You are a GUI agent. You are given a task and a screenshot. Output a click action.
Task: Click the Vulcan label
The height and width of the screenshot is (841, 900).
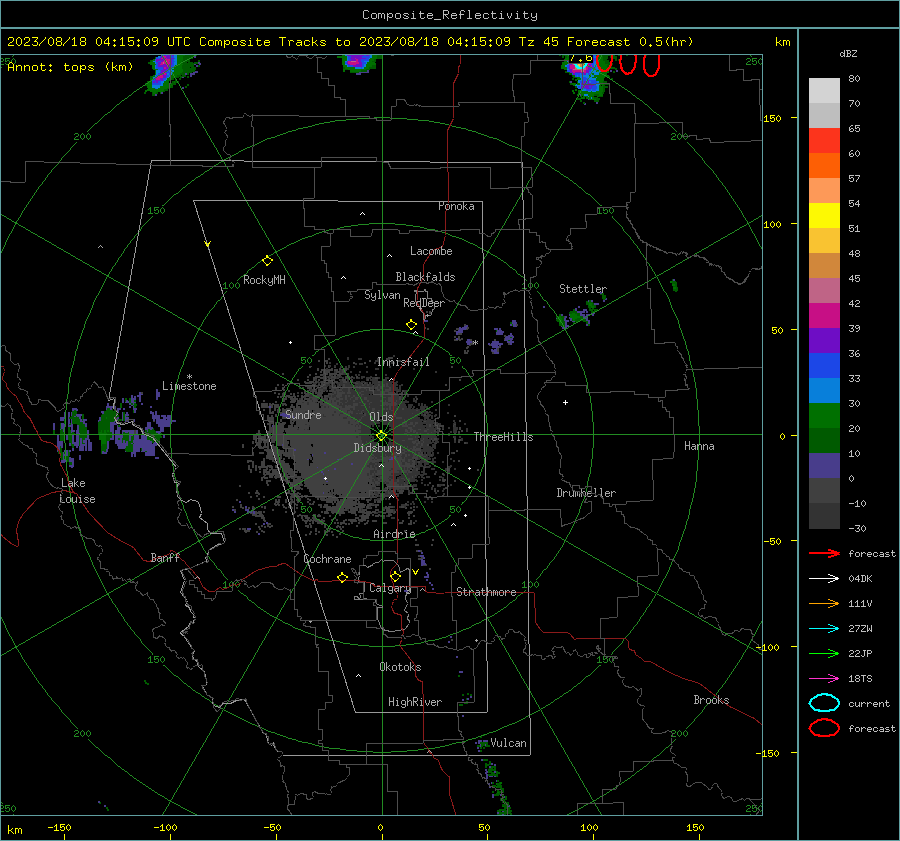(x=508, y=743)
